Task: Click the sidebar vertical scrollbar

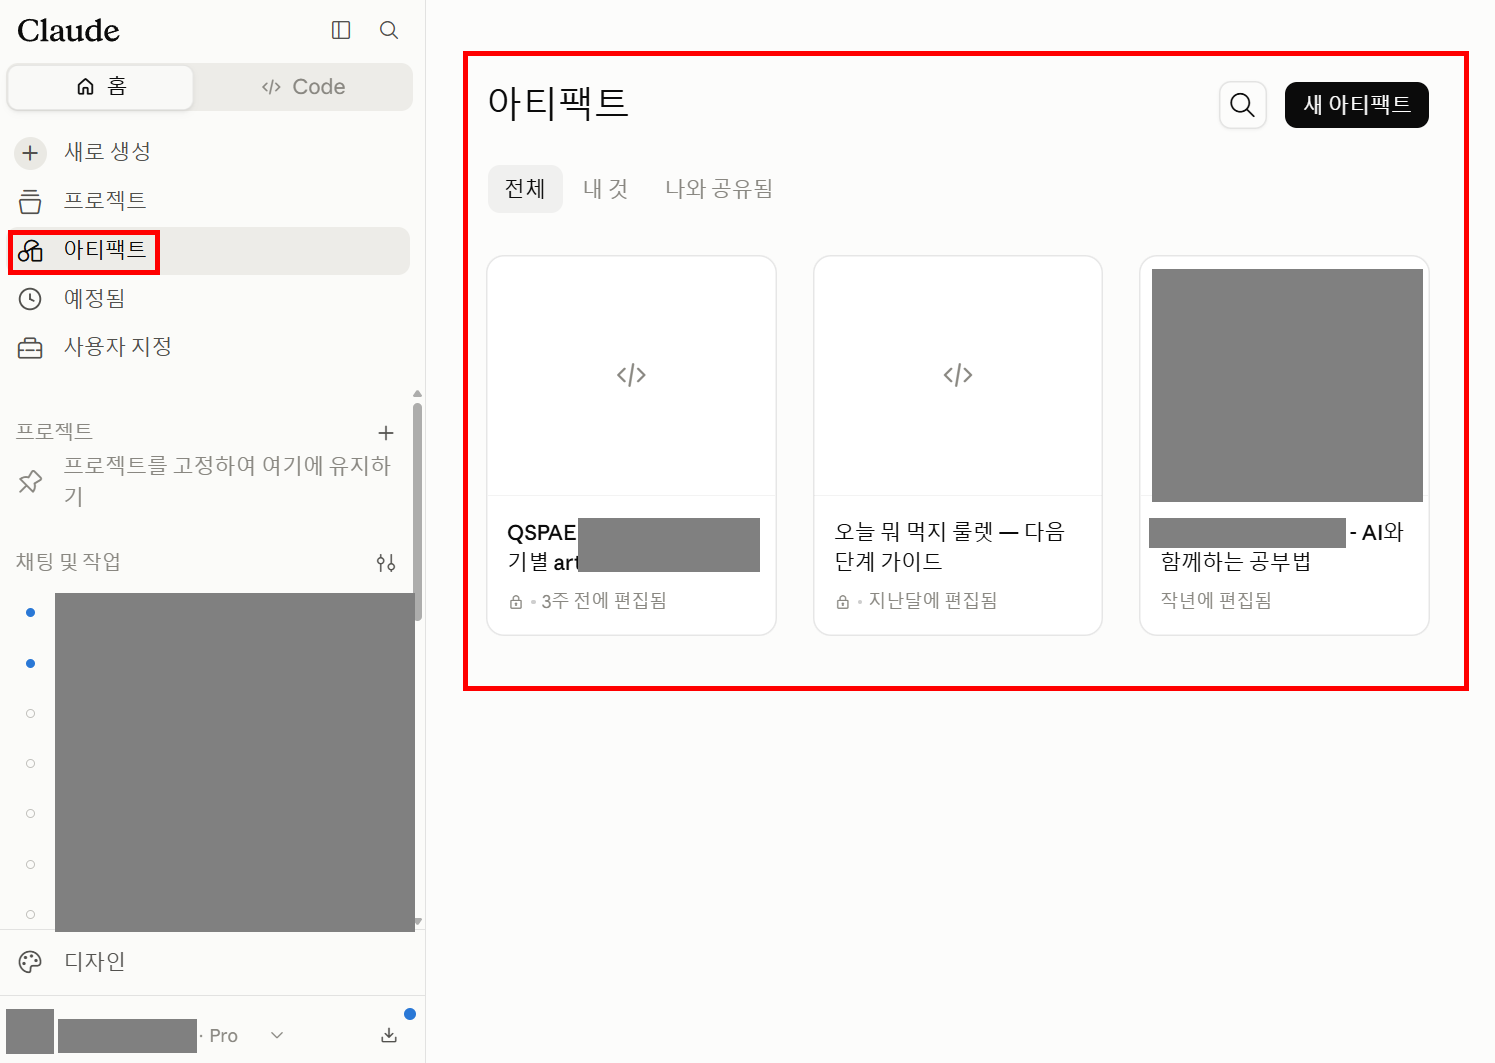Action: [x=417, y=510]
